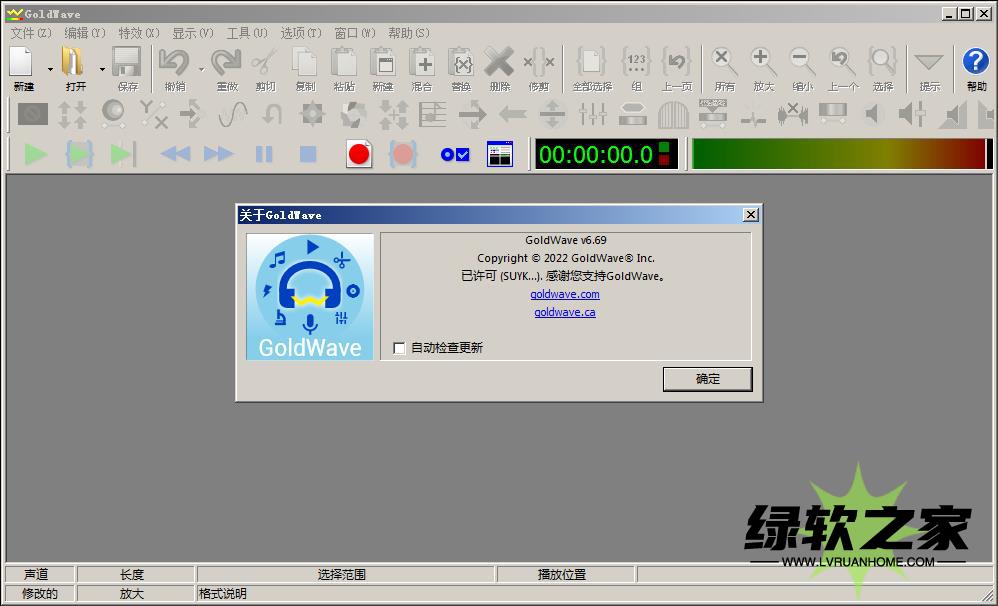The height and width of the screenshot is (606, 998).
Task: Click the play-to-end green button
Action: (x=123, y=154)
